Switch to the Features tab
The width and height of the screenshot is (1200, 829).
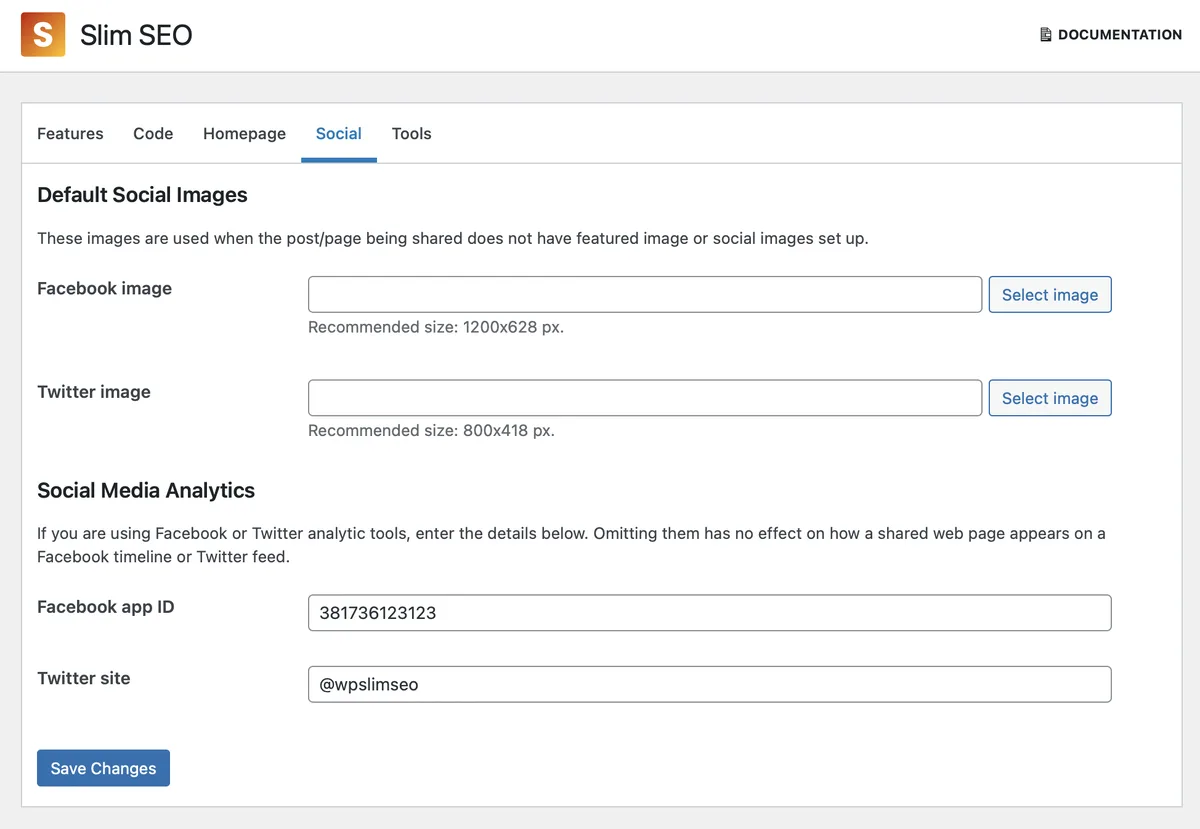coord(70,133)
